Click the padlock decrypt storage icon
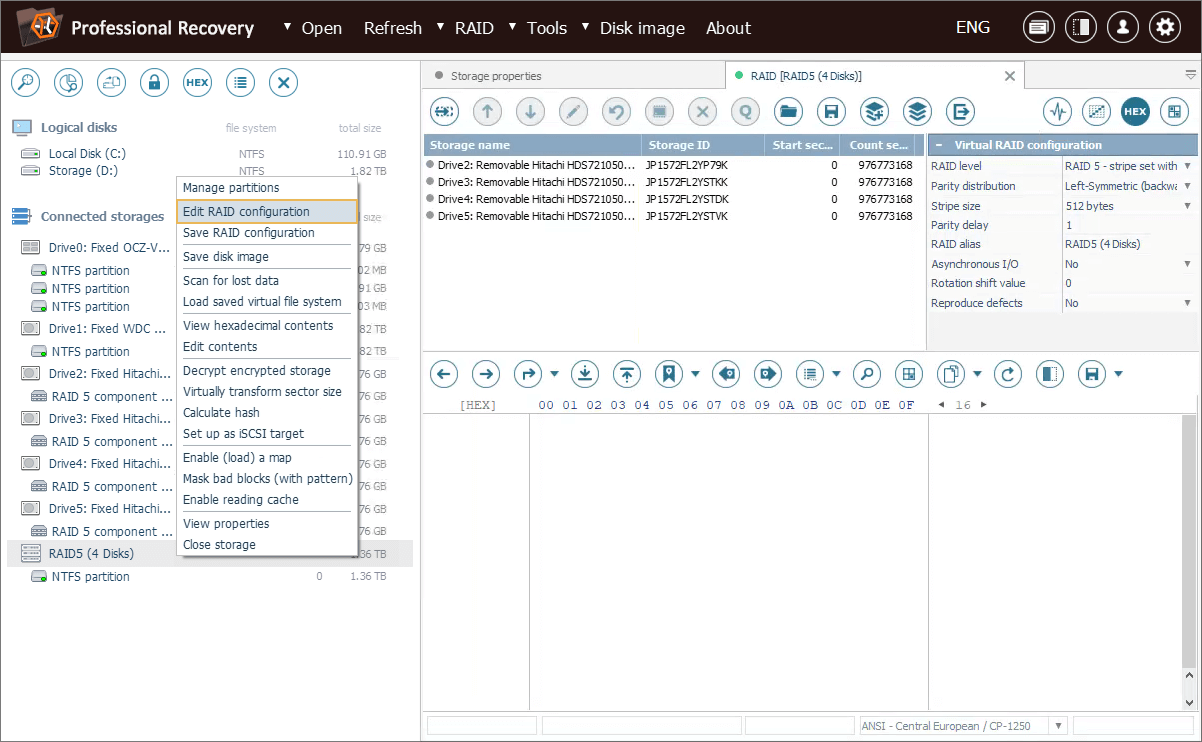 pyautogui.click(x=154, y=83)
